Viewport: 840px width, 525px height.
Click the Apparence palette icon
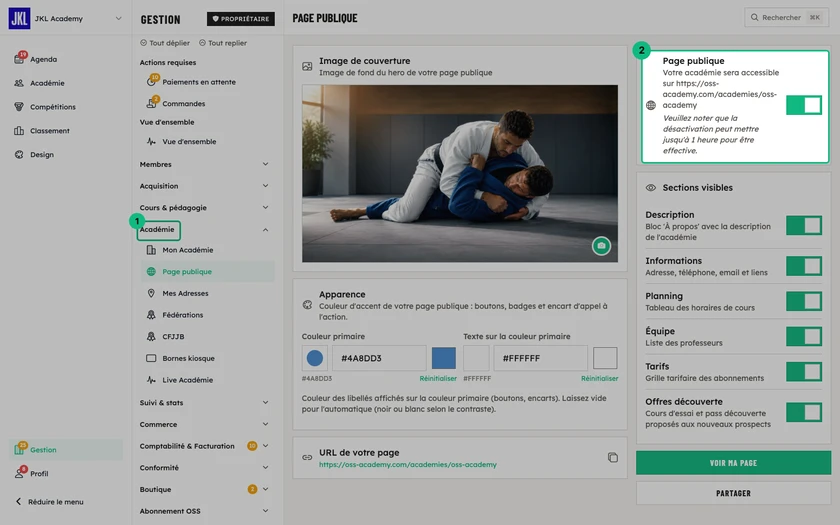(x=307, y=305)
